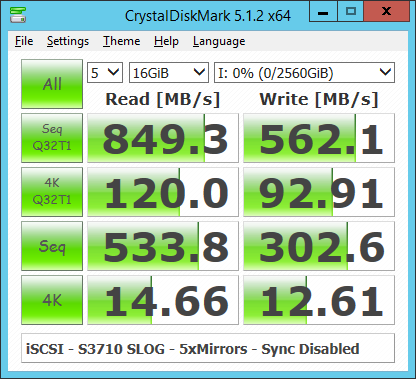Click the CrystalDiskMark app icon in title bar
Image resolution: width=416 pixels, height=379 pixels.
tap(18, 15)
